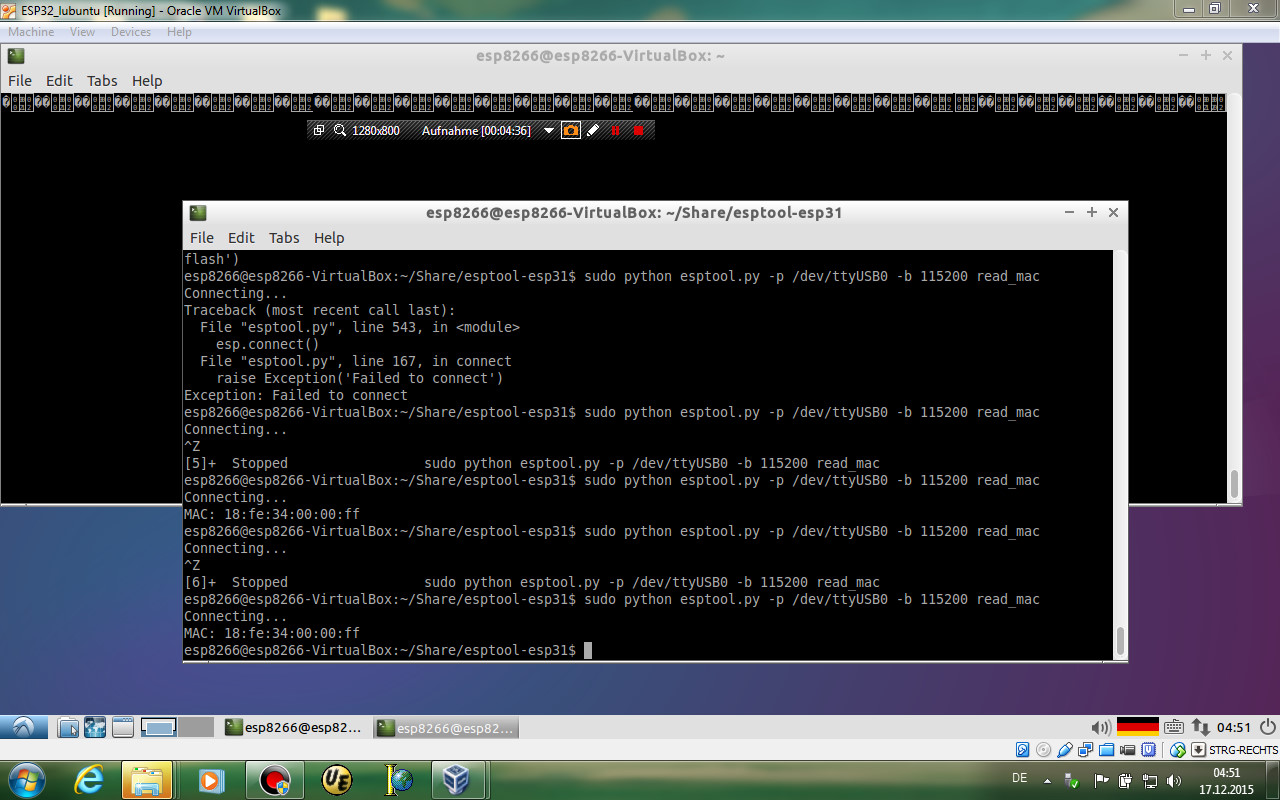The image size is (1280, 800).
Task: Open the Tabs menu in the esptool-esp31 terminal
Action: 284,238
